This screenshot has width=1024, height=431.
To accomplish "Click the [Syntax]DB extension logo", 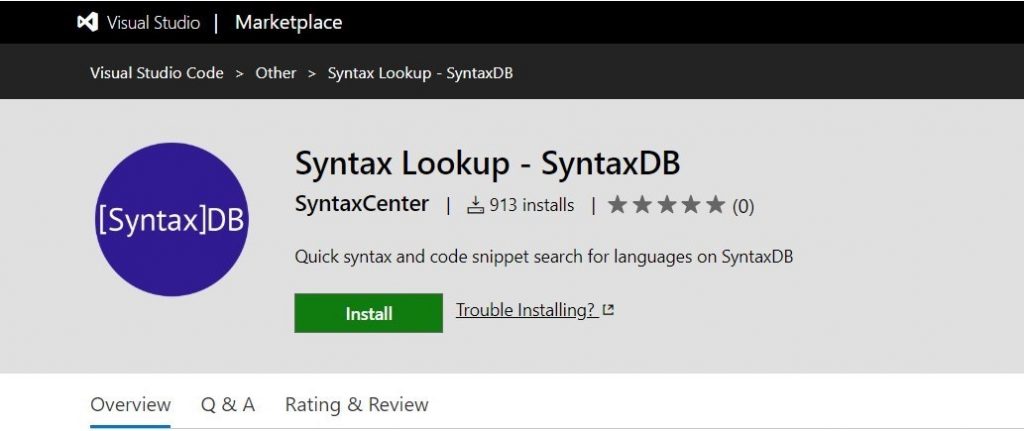I will tap(172, 219).
